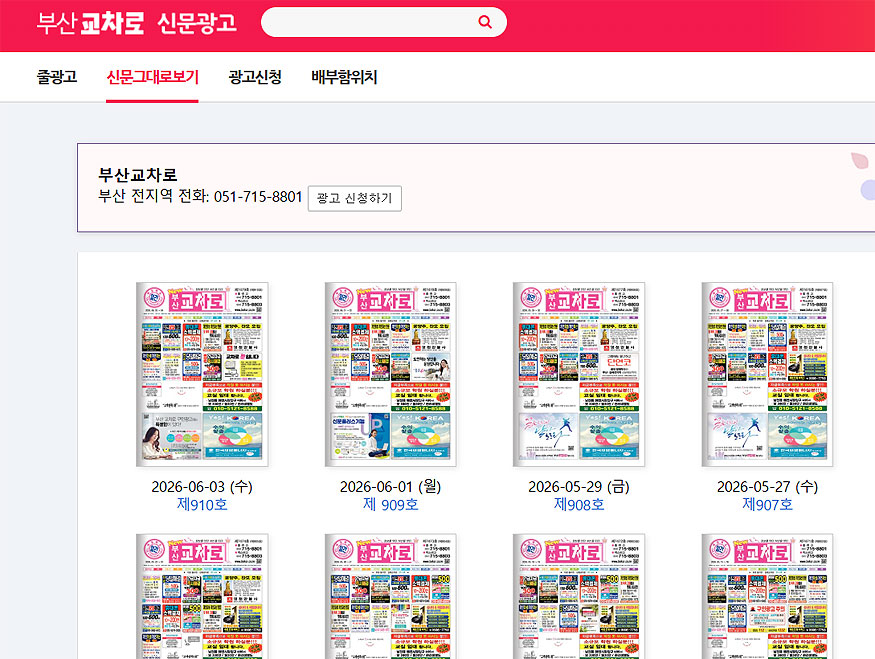Open the 부산교차로 신문광고 home logo
This screenshot has height=659, width=875.
pyautogui.click(x=137, y=23)
